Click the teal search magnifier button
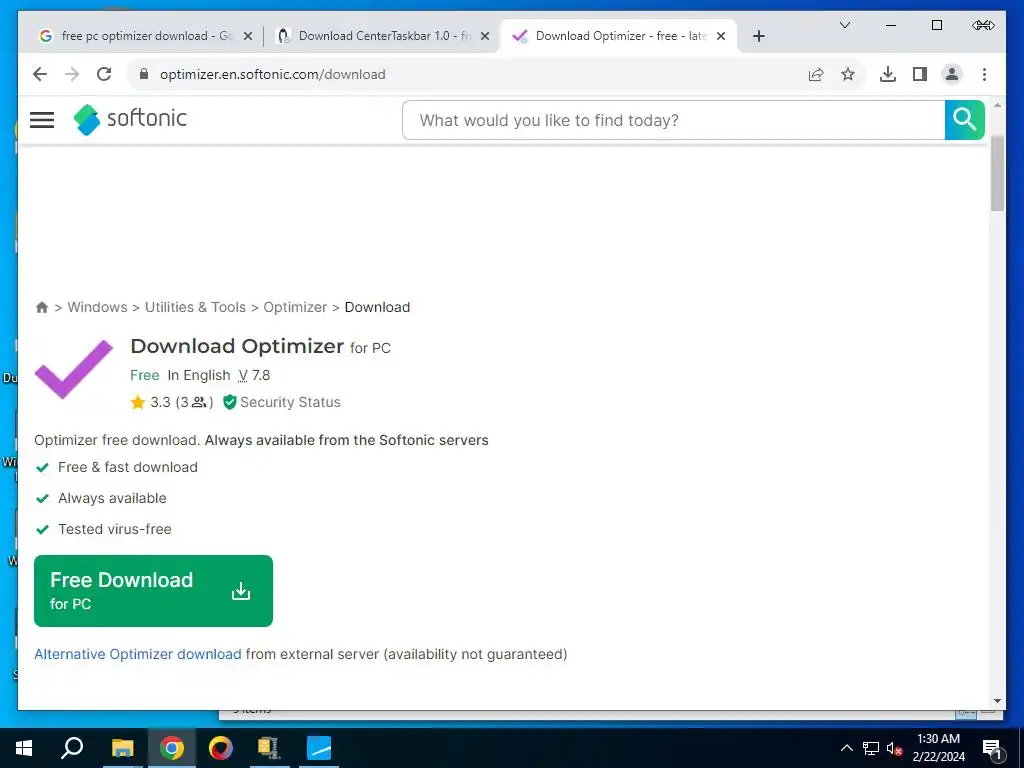The width and height of the screenshot is (1024, 768). pyautogui.click(x=964, y=120)
